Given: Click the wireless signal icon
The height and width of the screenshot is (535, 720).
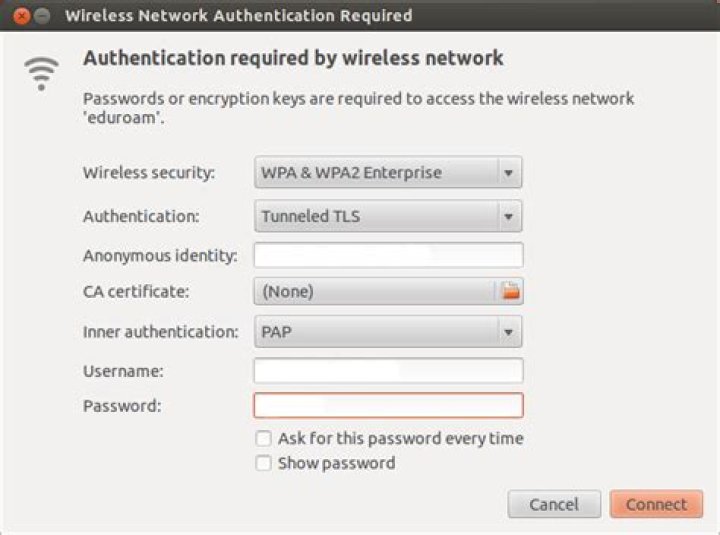Looking at the screenshot, I should click(x=42, y=72).
